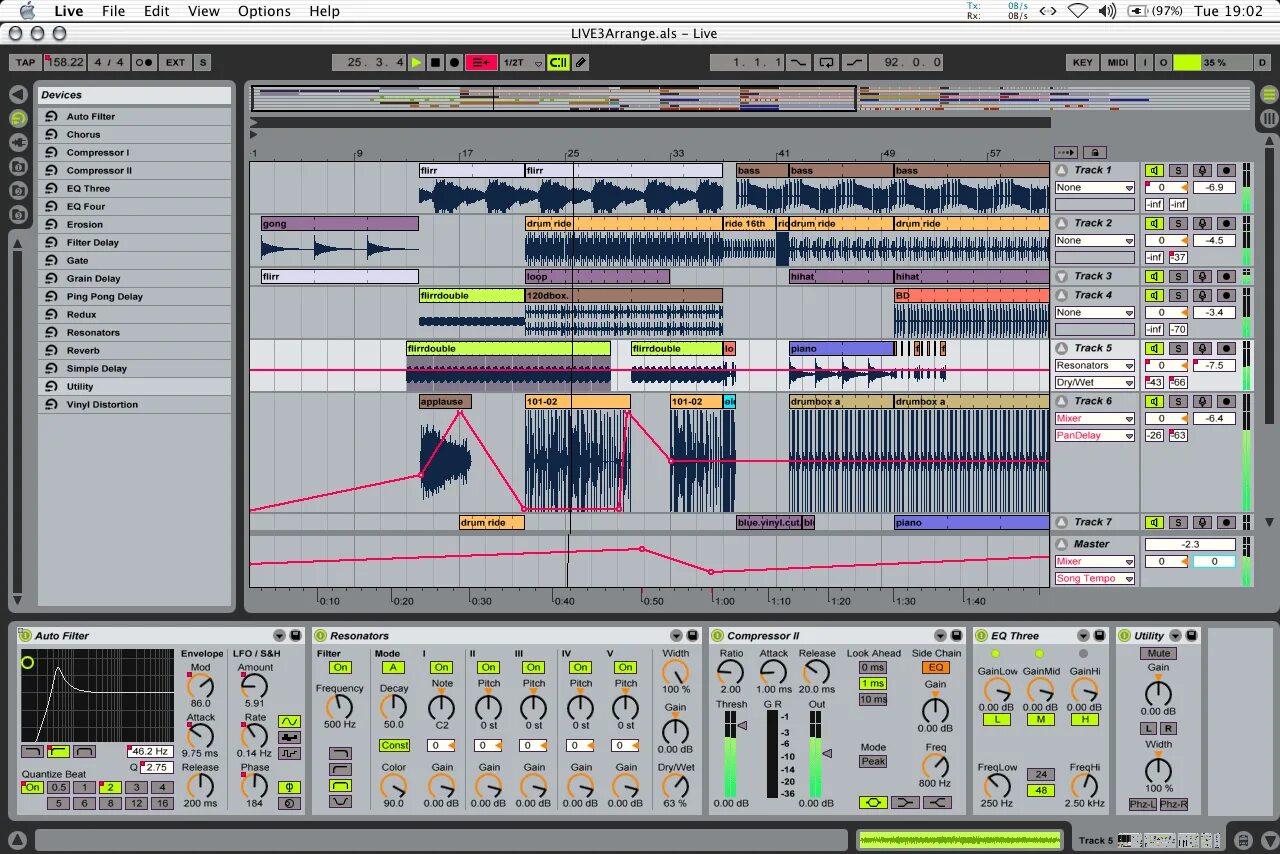Open Track 6 PanDelay control chooser
This screenshot has width=1280, height=854.
click(x=1095, y=435)
